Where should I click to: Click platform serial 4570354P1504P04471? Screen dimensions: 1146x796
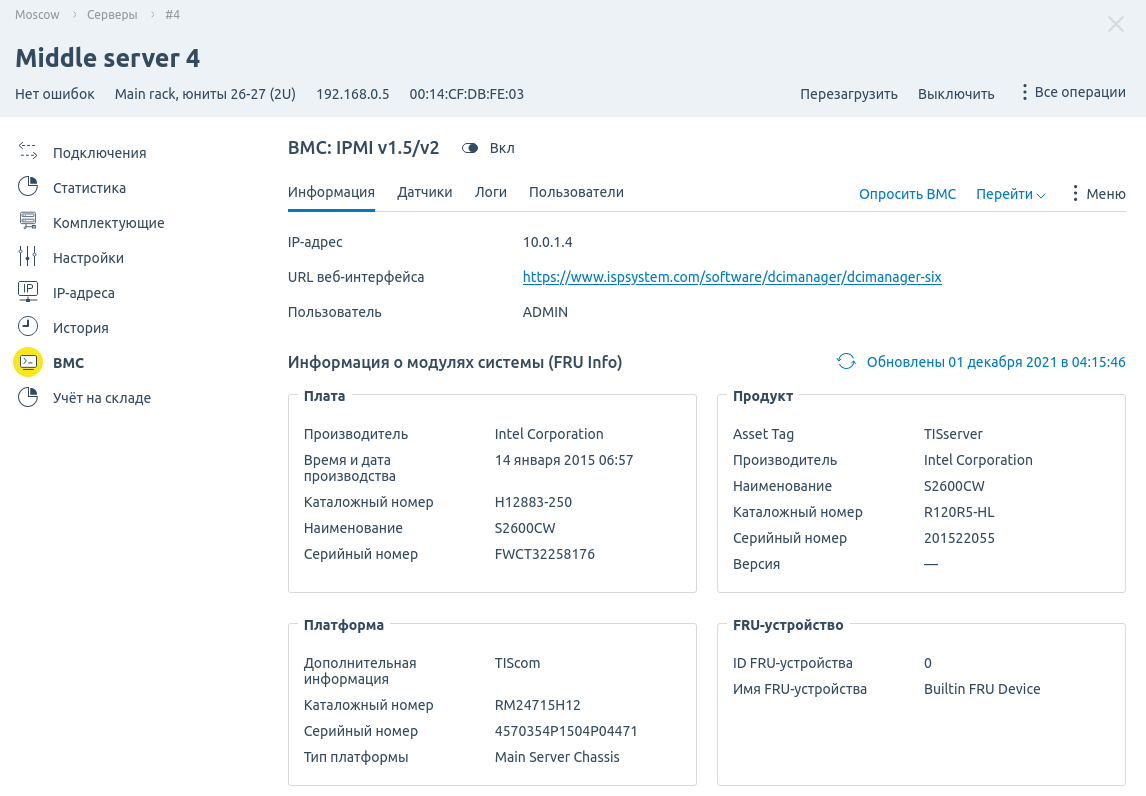tap(566, 731)
